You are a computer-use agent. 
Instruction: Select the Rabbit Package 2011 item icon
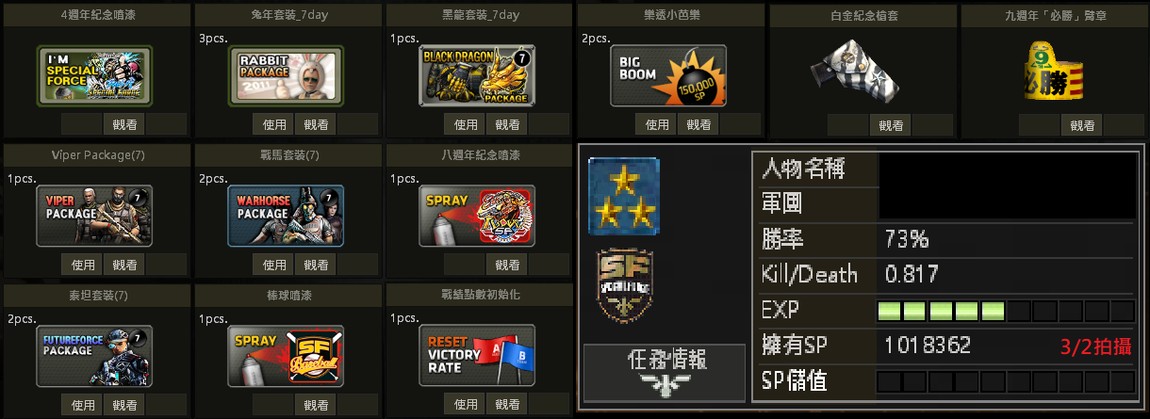[286, 76]
